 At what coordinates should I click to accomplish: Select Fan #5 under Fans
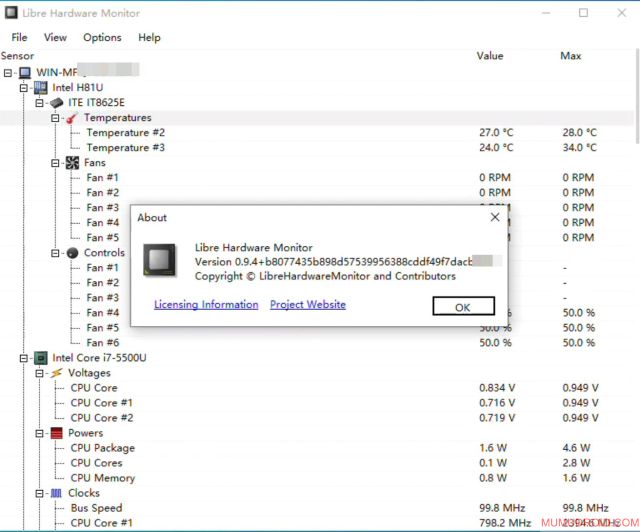pyautogui.click(x=103, y=238)
